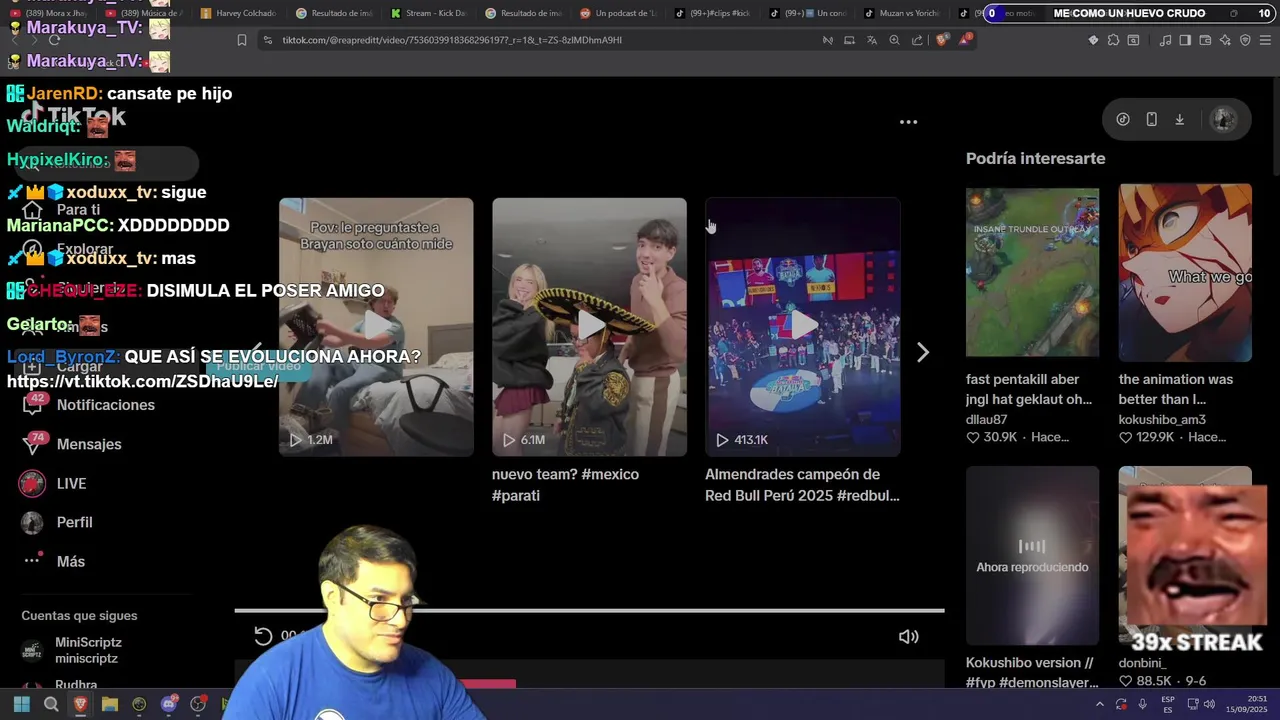Open File Explorer from the taskbar

[110, 704]
